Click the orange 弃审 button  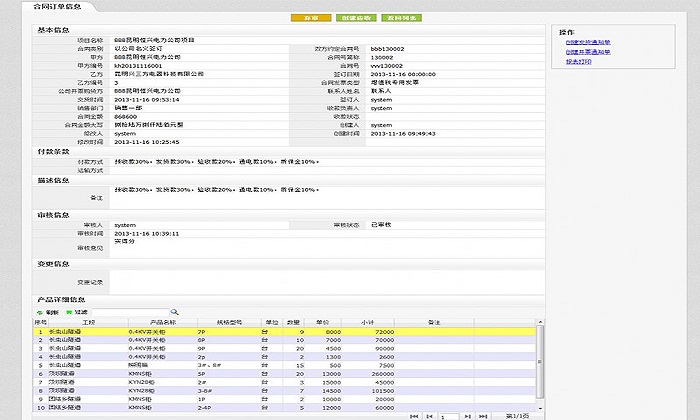pos(311,18)
